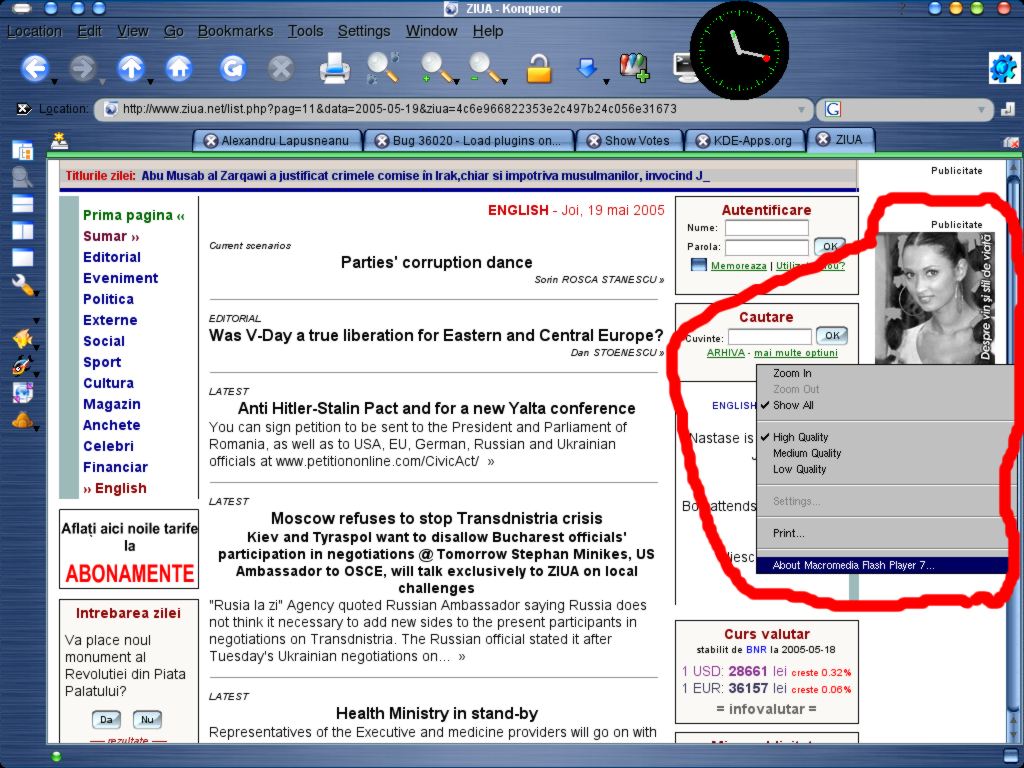Image resolution: width=1024 pixels, height=768 pixels.
Task: Click the yellow fish Babelfish icon
Action: [22, 338]
